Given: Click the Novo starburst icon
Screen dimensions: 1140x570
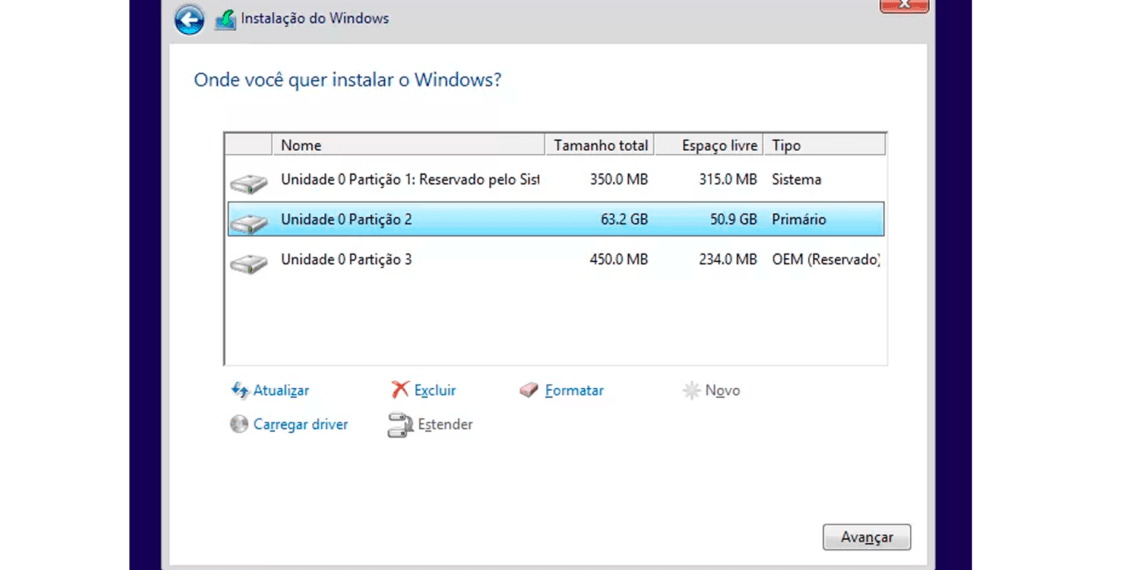Looking at the screenshot, I should click(691, 391).
